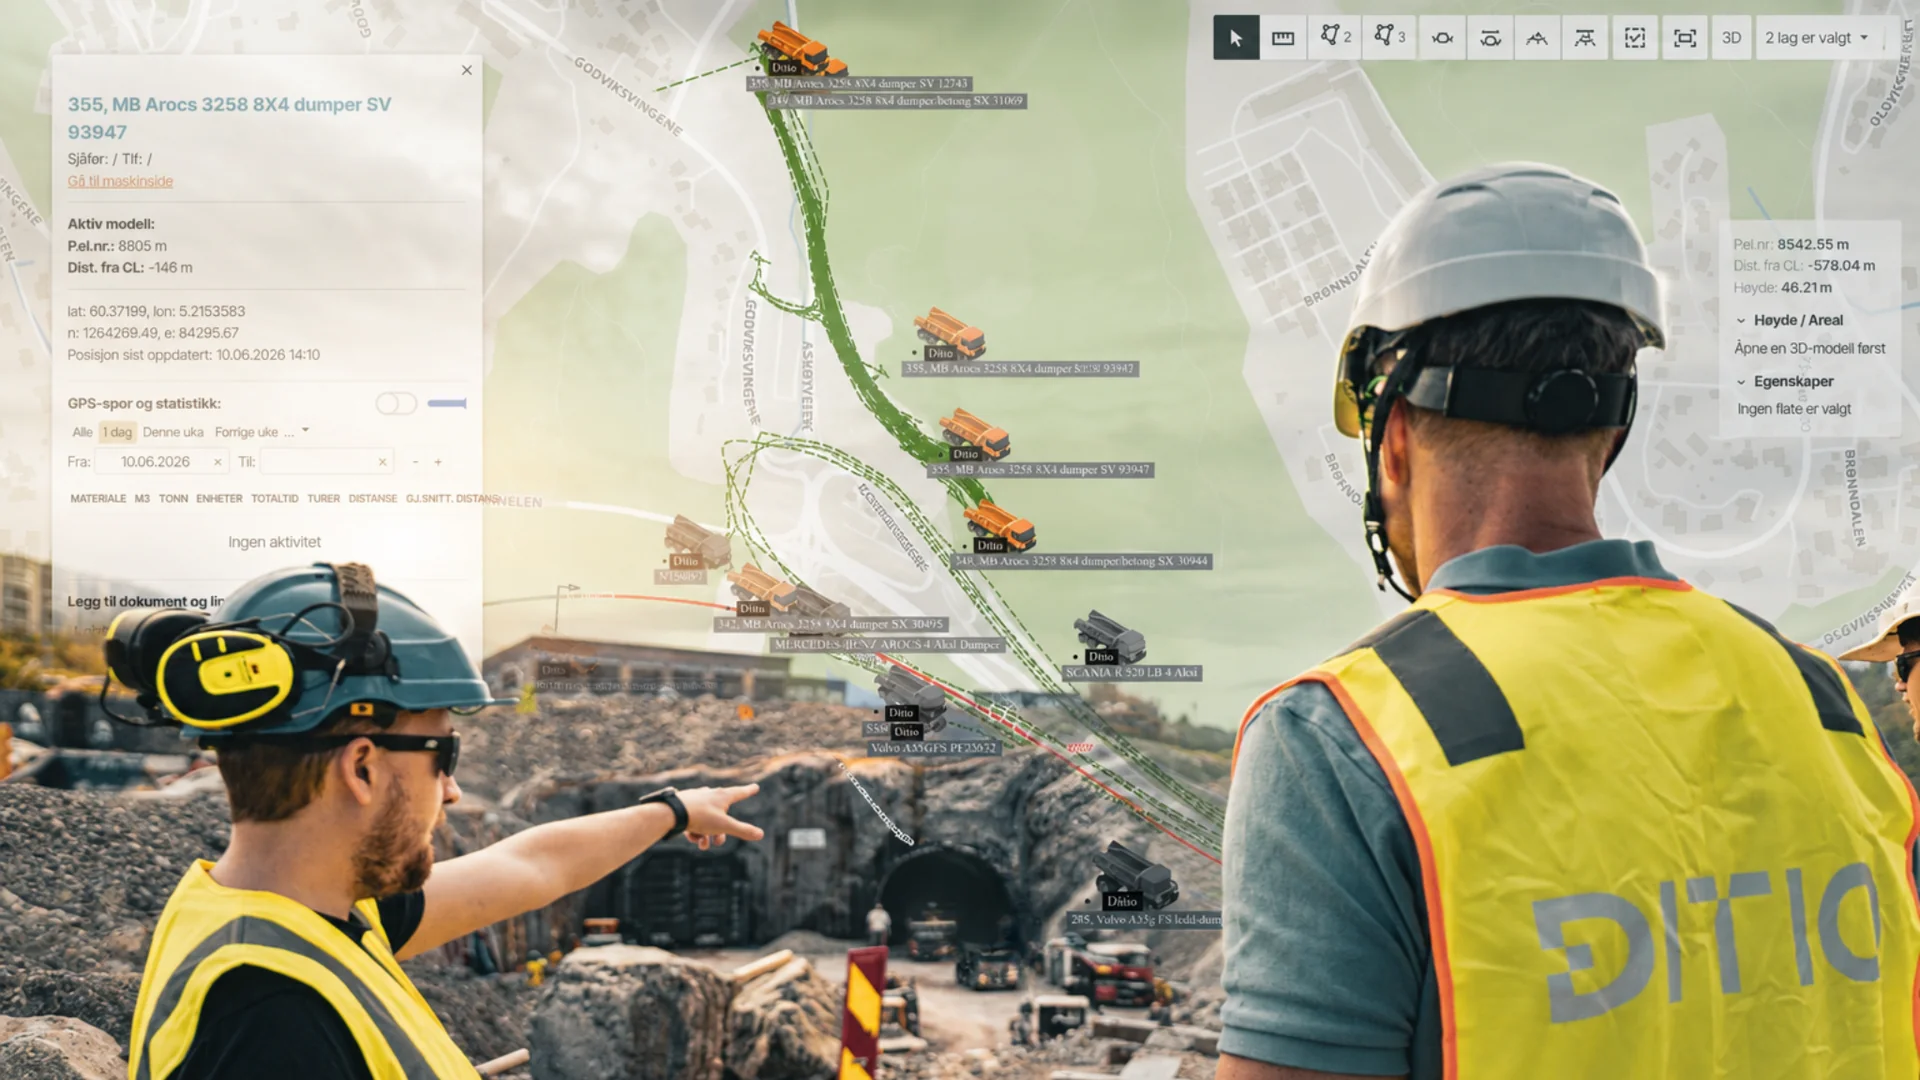Click the TOTALTID column header
Image resolution: width=1920 pixels, height=1080 pixels.
tap(274, 498)
